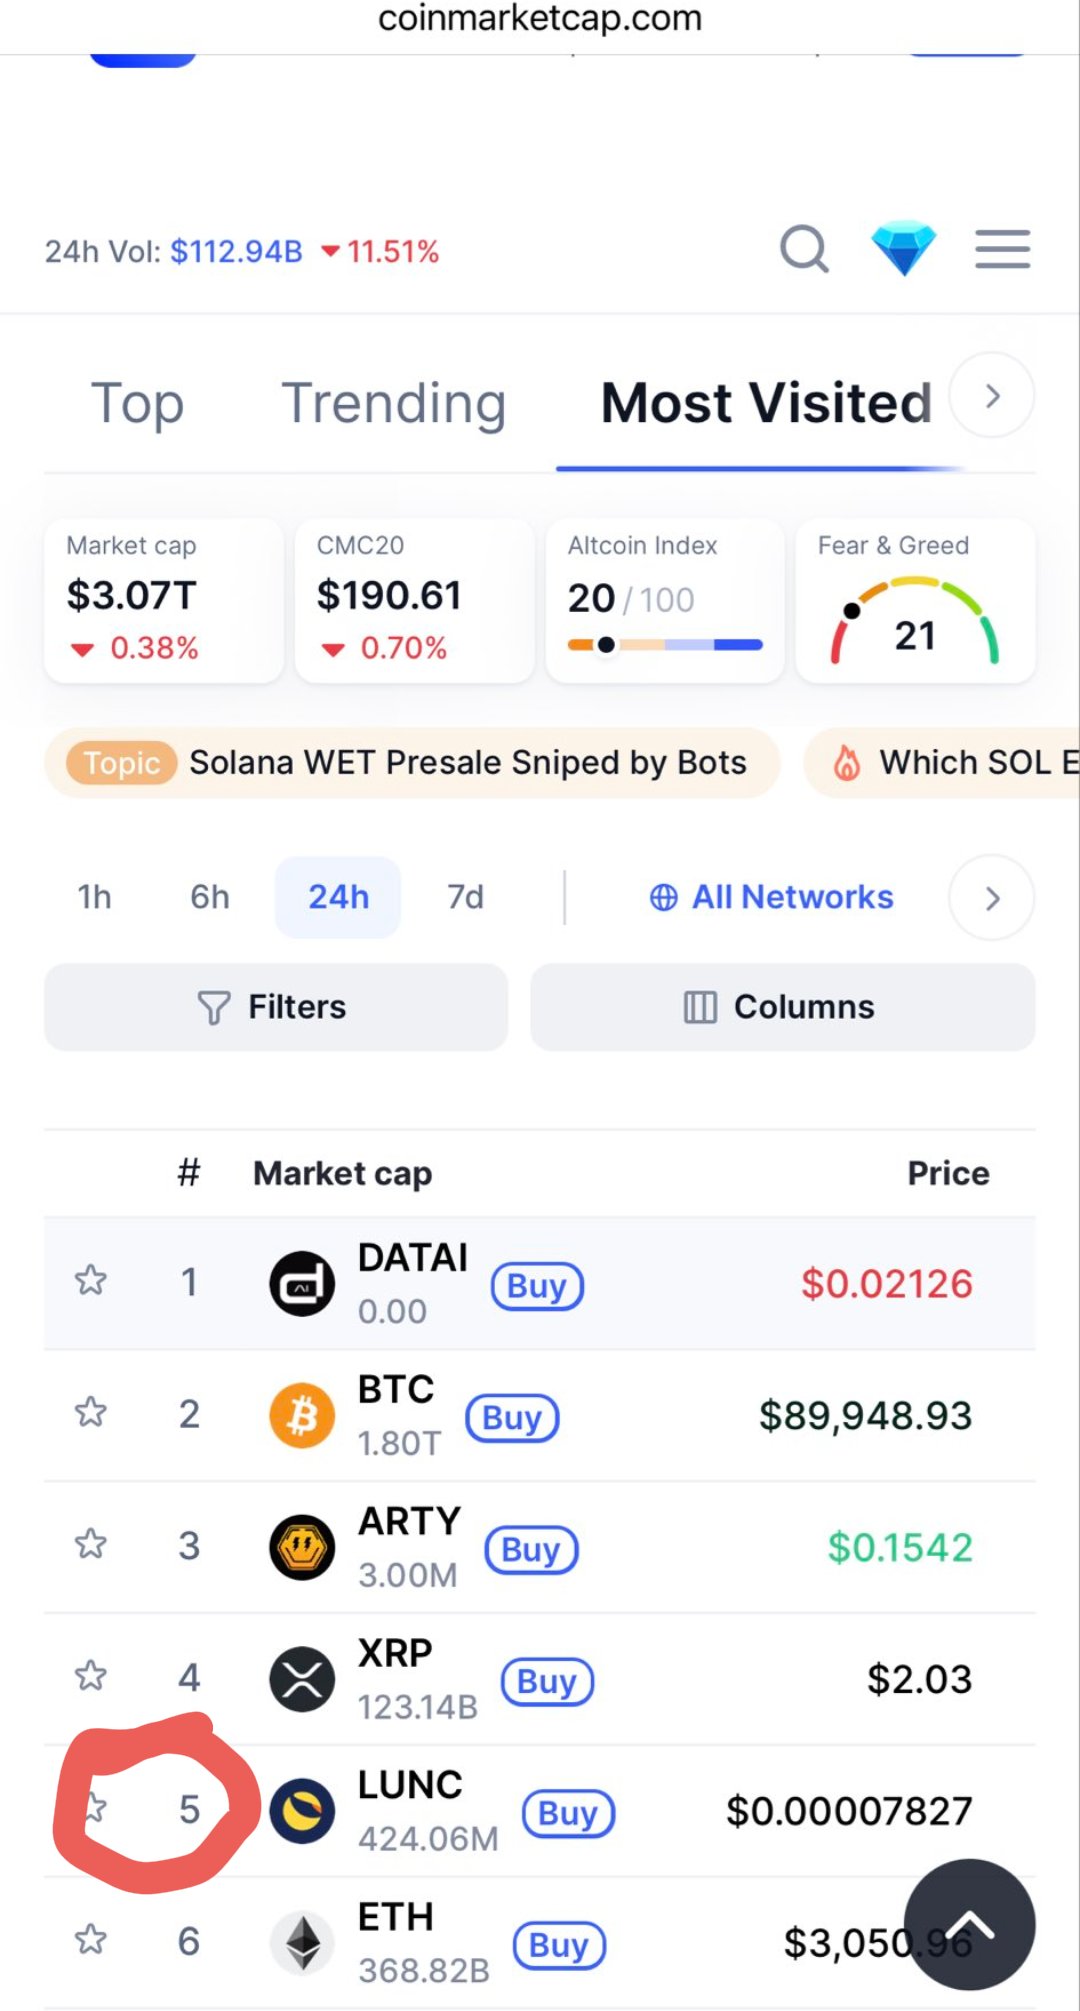Tap the Ethereum logo icon
This screenshot has height=2011, width=1080.
pos(302,1943)
